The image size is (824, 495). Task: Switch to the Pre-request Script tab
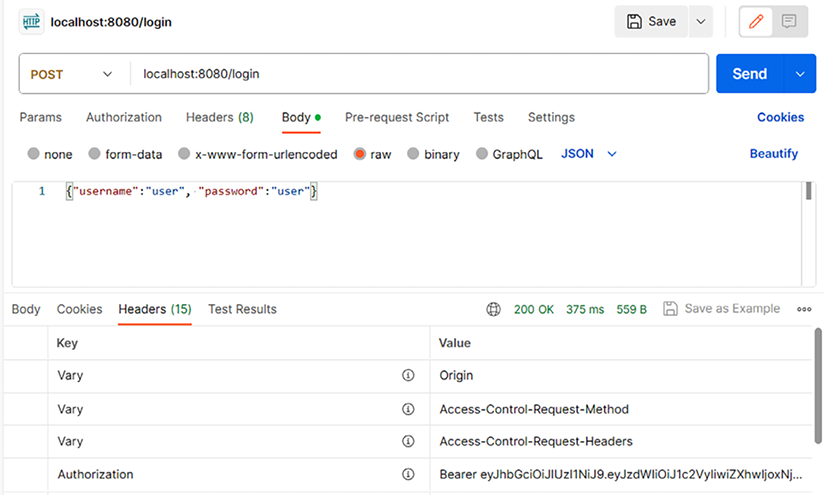(397, 117)
